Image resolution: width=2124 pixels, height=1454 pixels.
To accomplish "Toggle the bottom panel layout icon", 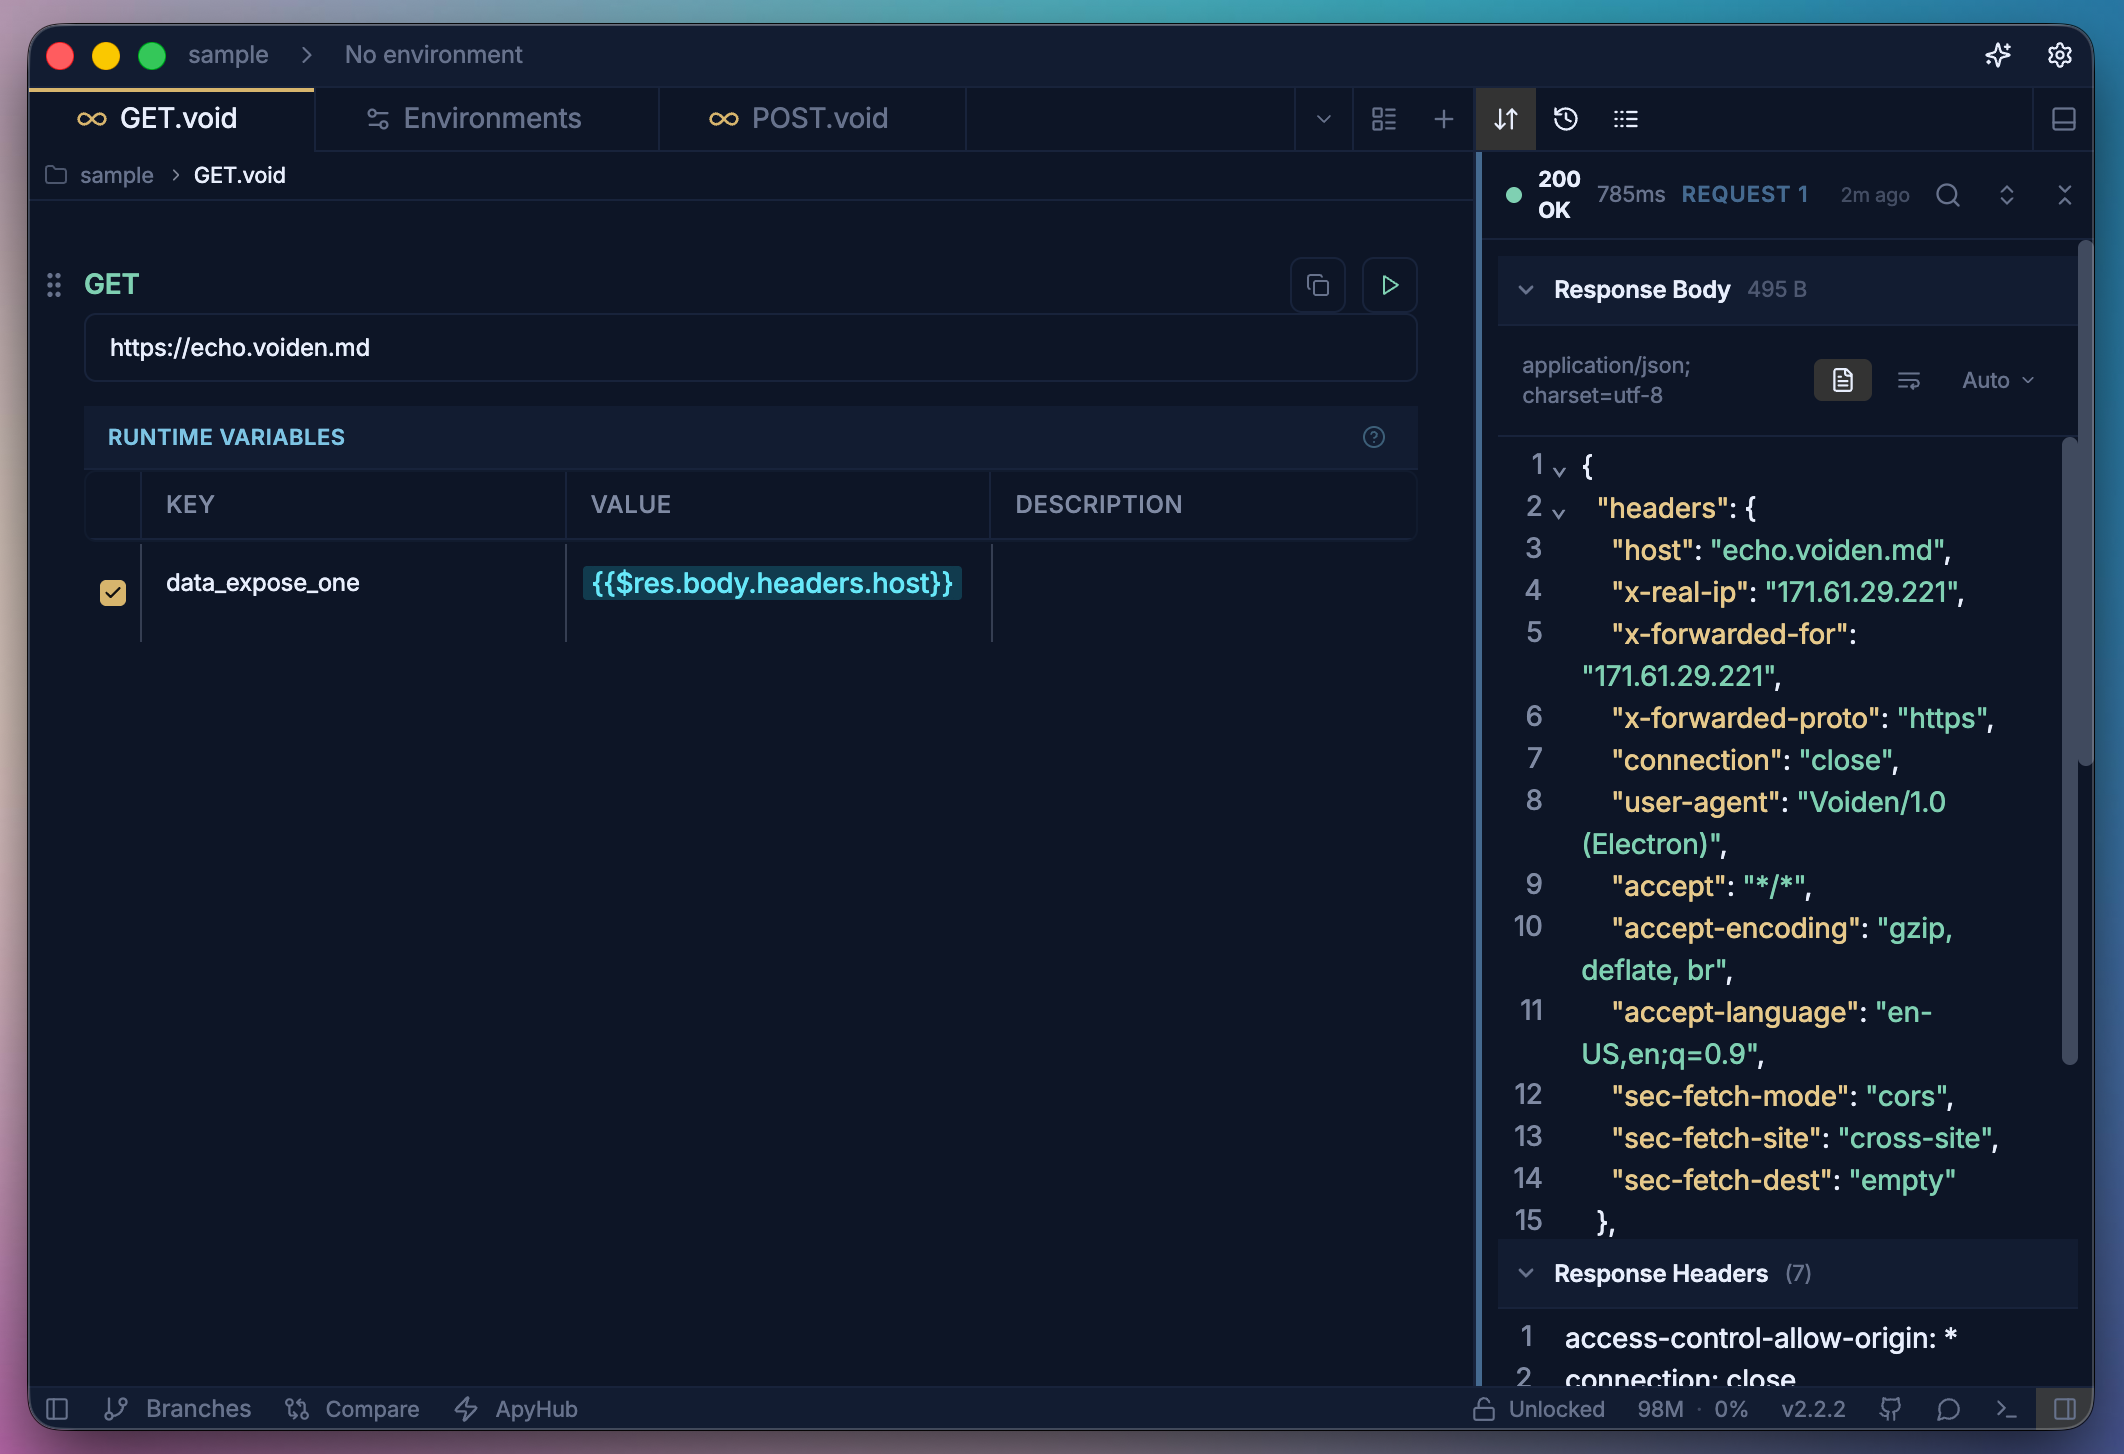I will 2064,119.
